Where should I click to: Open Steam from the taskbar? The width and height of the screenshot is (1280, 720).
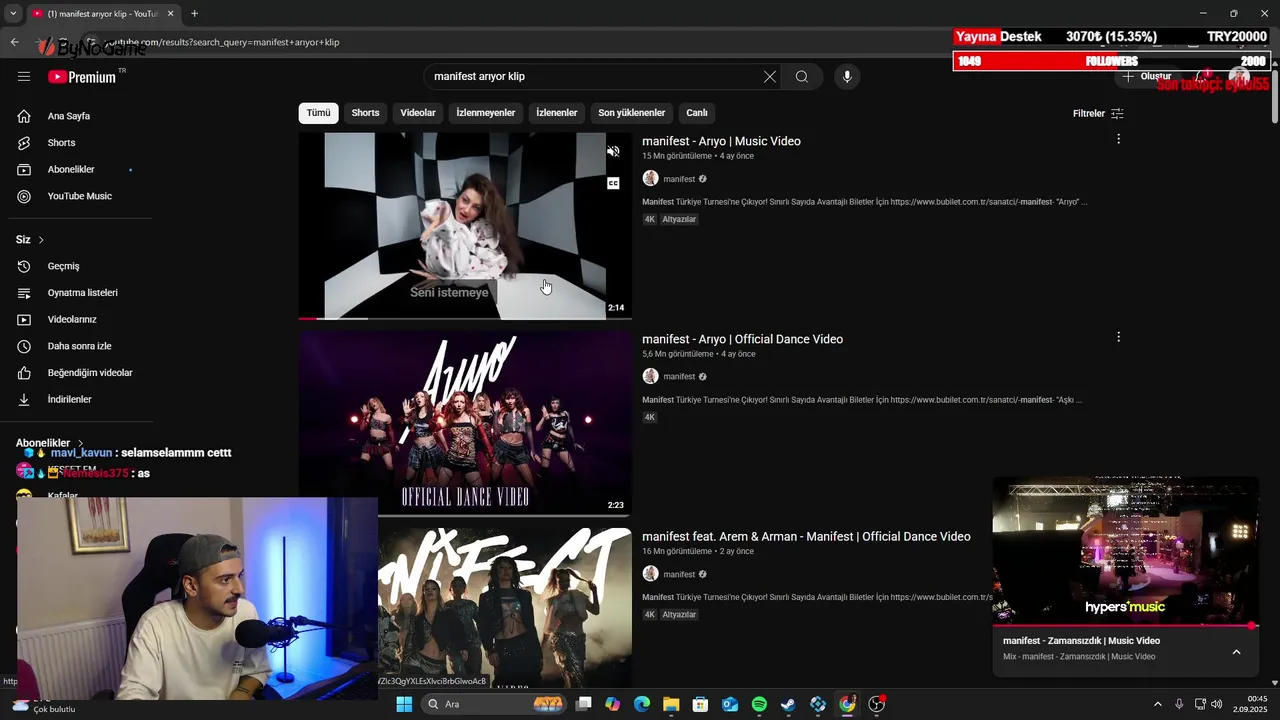click(x=788, y=704)
